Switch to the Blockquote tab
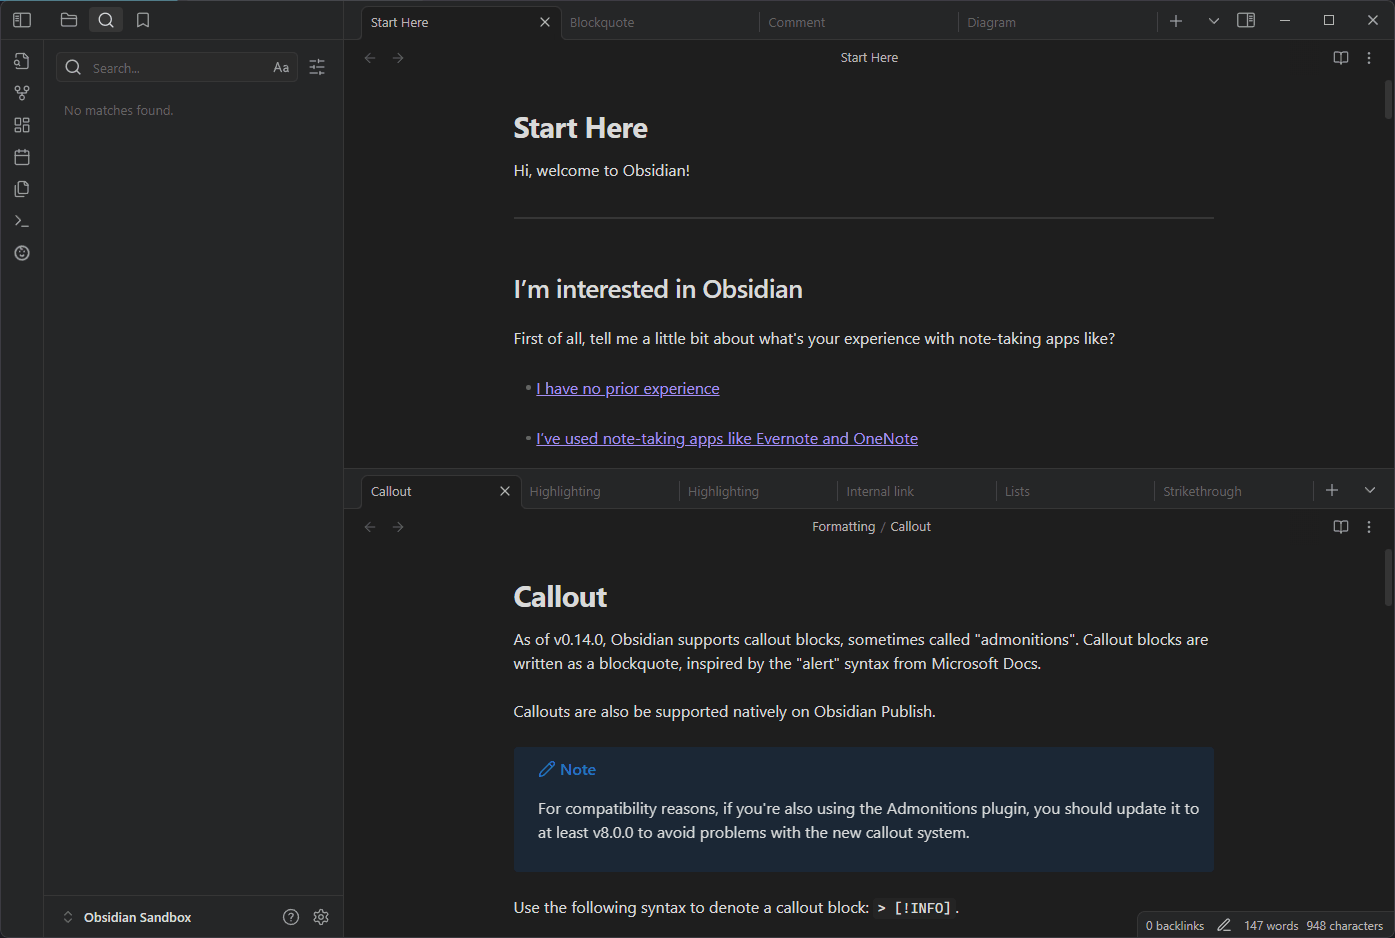1395x938 pixels. coord(602,22)
